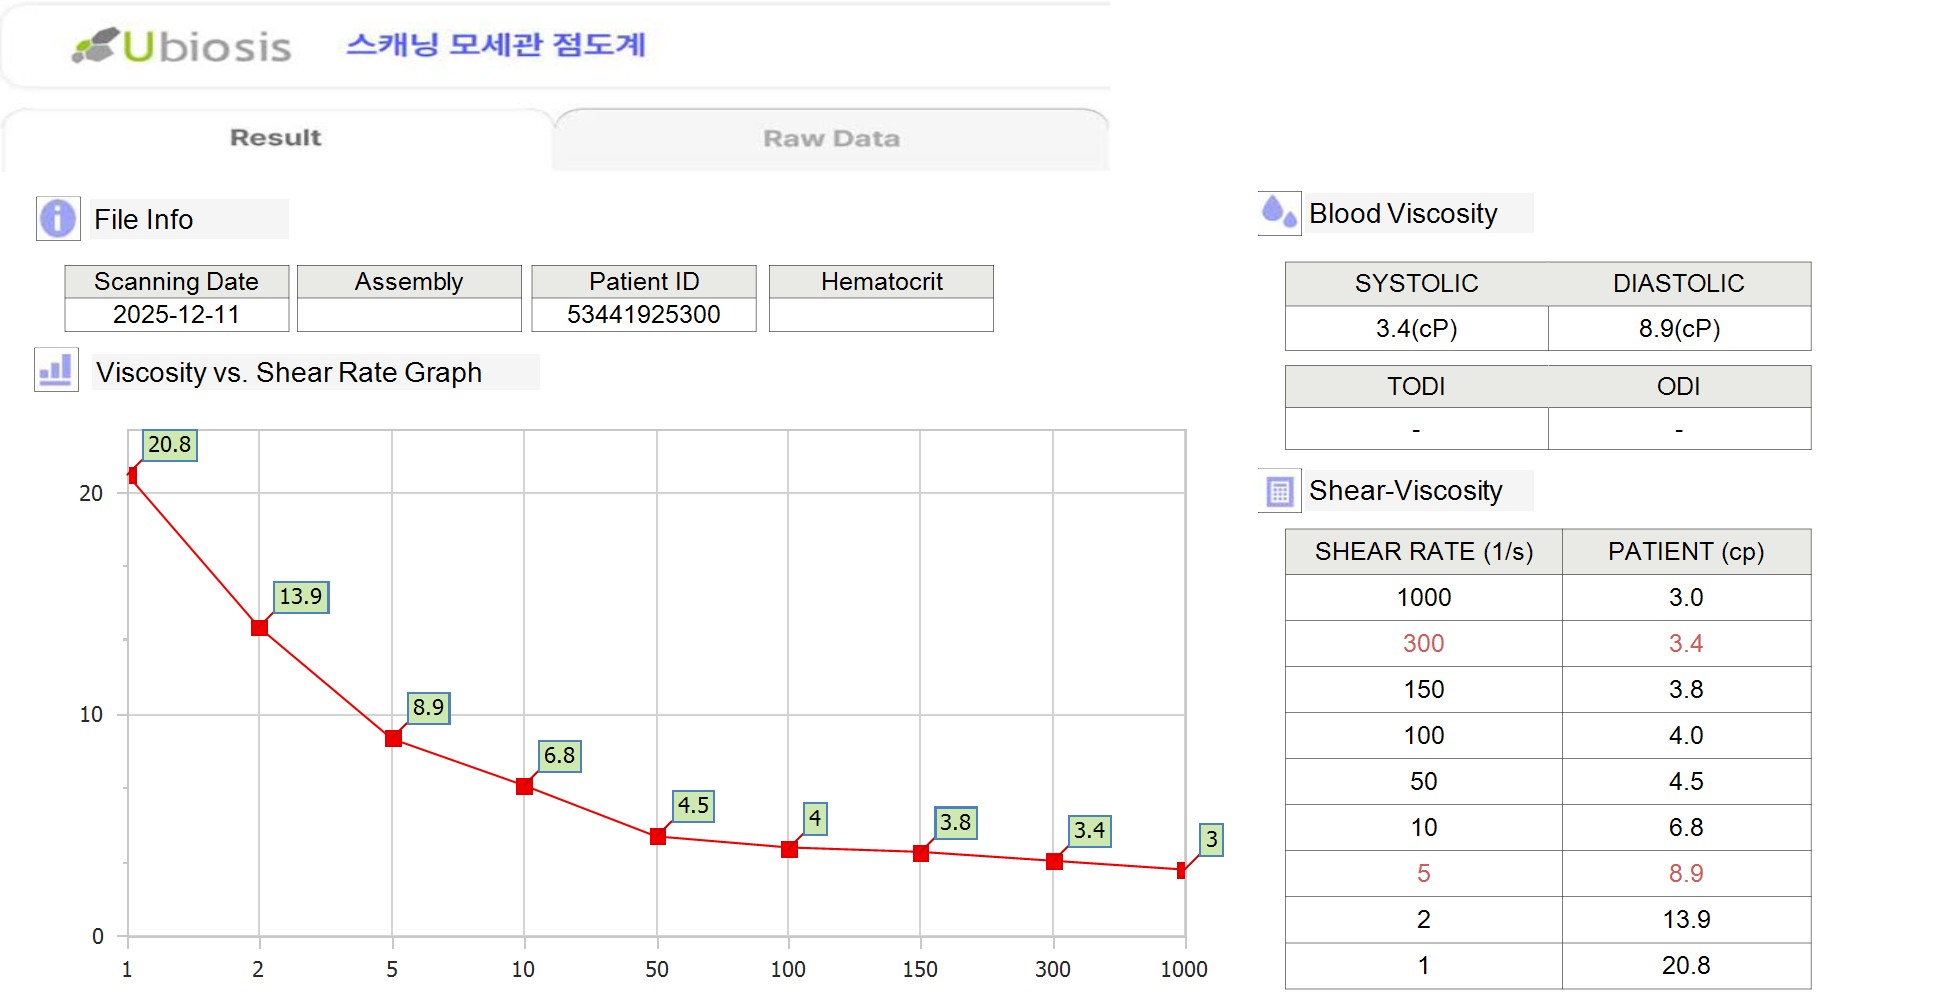Click the 20.8 data point label
This screenshot has height=995, width=1943.
click(x=169, y=445)
